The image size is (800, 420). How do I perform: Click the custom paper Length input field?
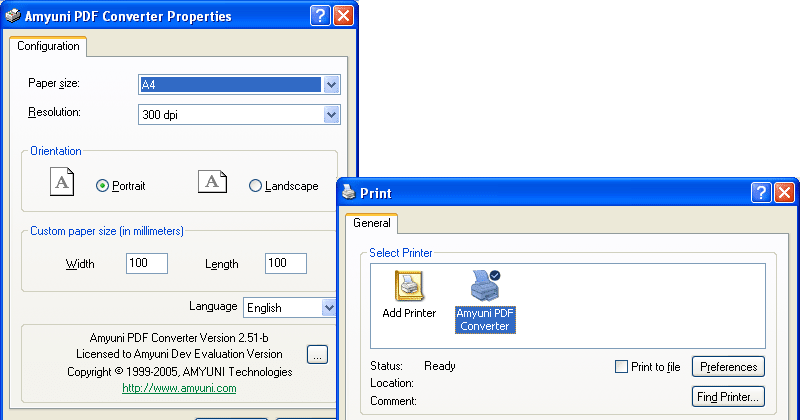click(286, 263)
